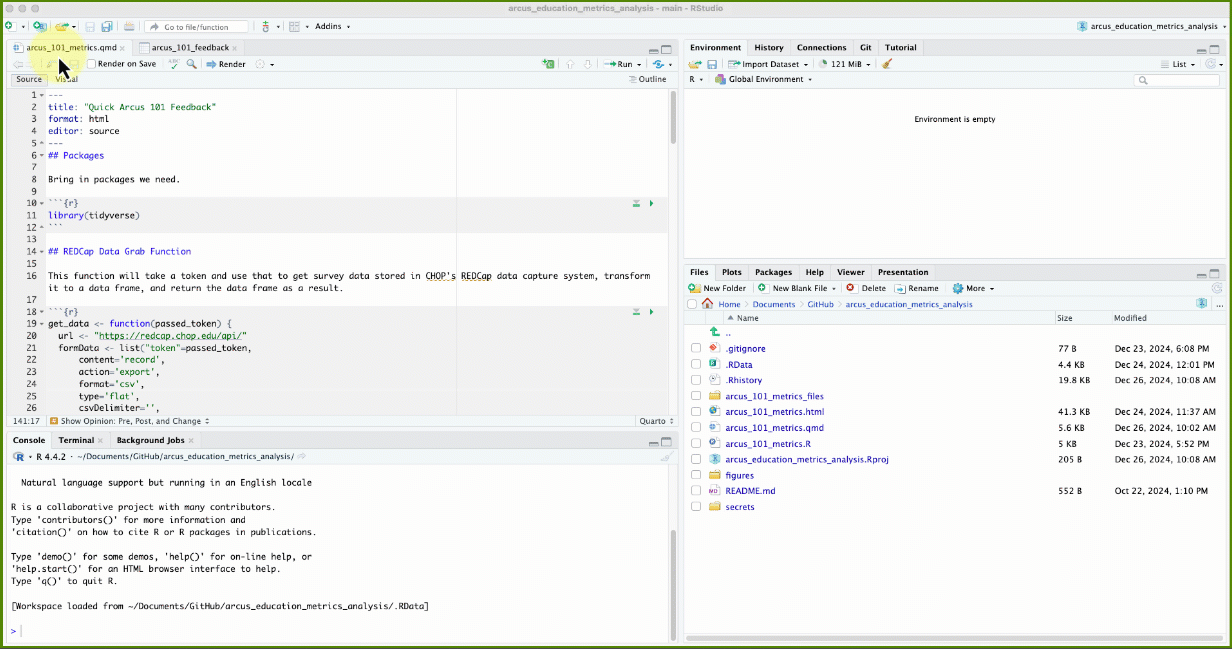This screenshot has width=1232, height=649.
Task: Click the Go to file/function field
Action: (x=195, y=27)
